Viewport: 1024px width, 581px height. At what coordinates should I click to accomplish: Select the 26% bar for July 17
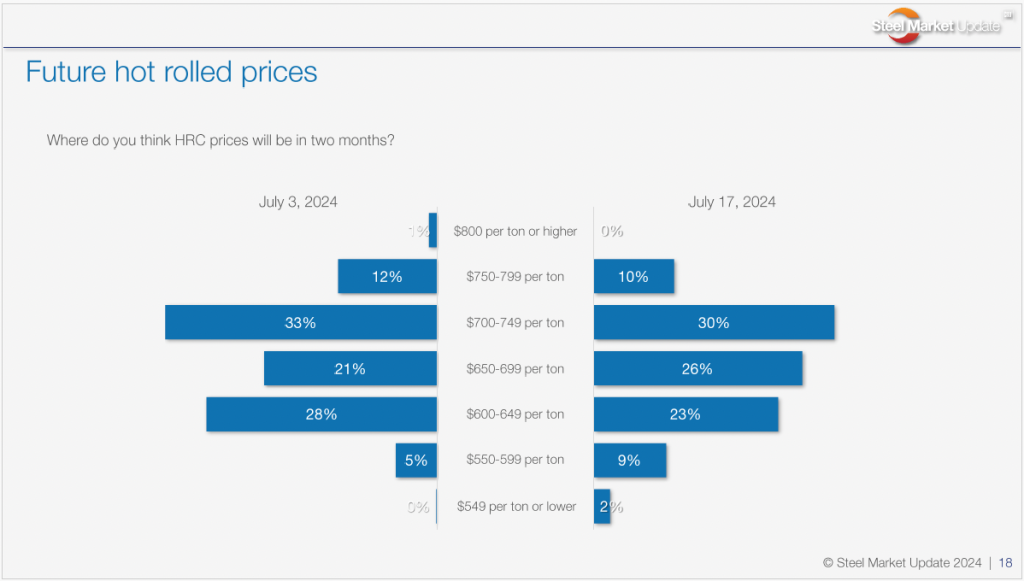698,368
